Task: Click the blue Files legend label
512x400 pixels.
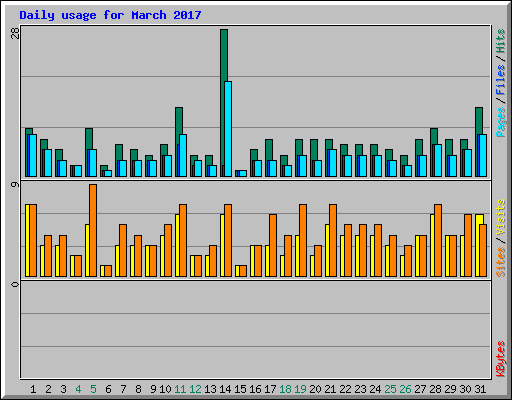Action: [x=500, y=80]
